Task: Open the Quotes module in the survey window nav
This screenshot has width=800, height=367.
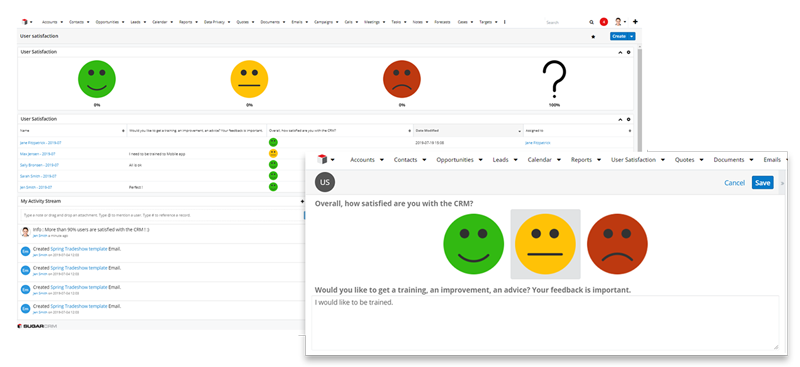Action: click(684, 160)
